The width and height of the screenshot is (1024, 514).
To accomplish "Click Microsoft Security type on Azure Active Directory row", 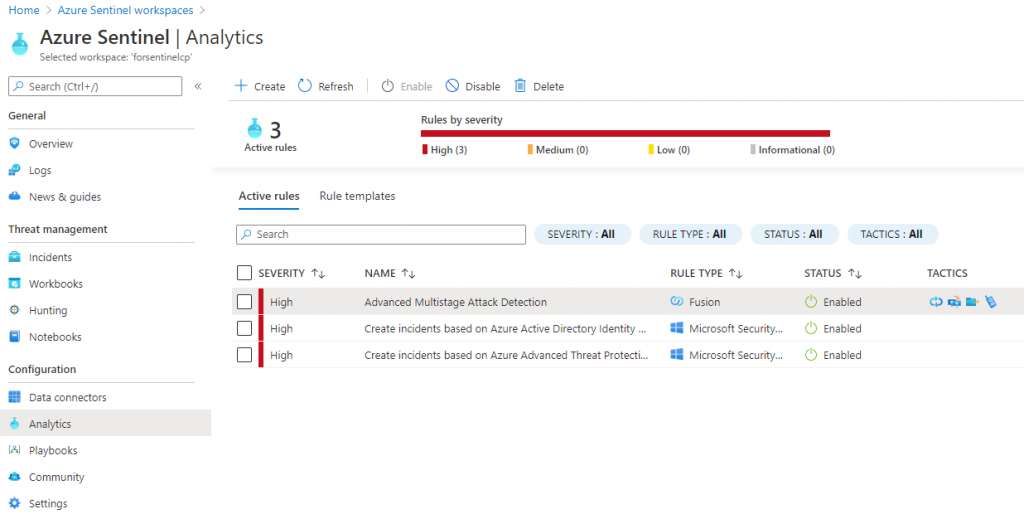I will (735, 329).
